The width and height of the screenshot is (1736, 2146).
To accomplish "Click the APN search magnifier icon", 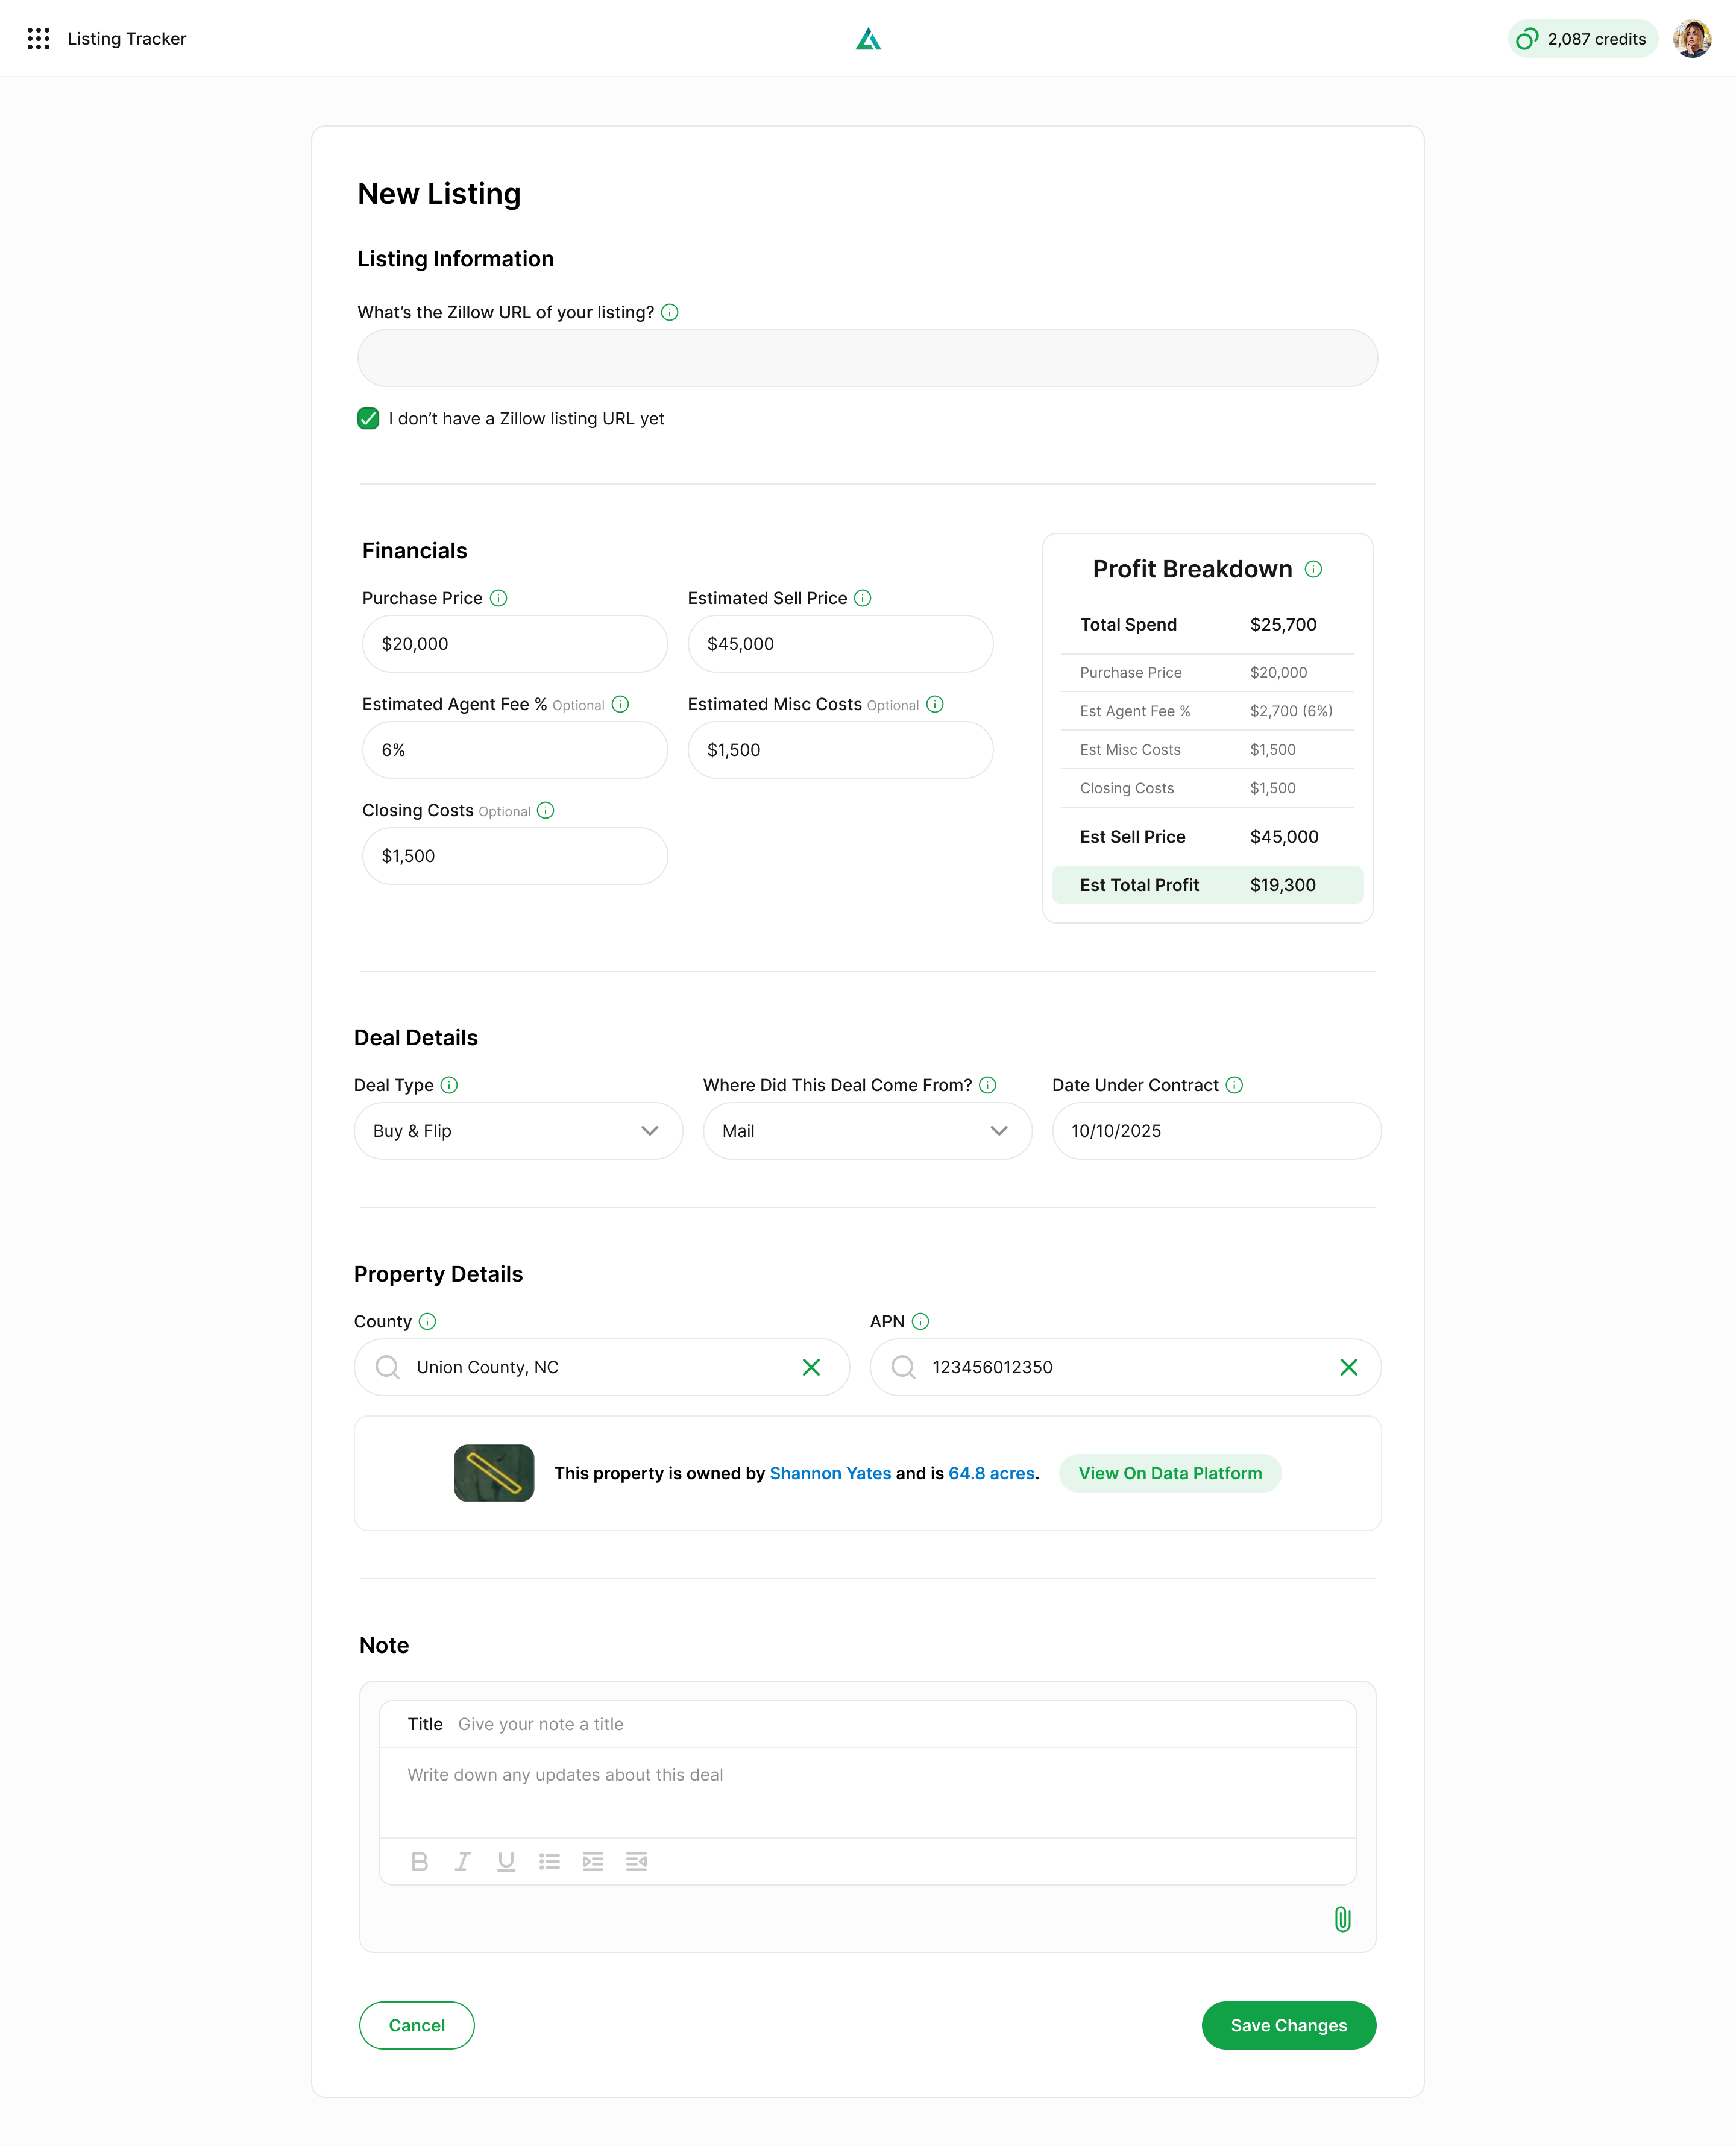I will pos(904,1367).
